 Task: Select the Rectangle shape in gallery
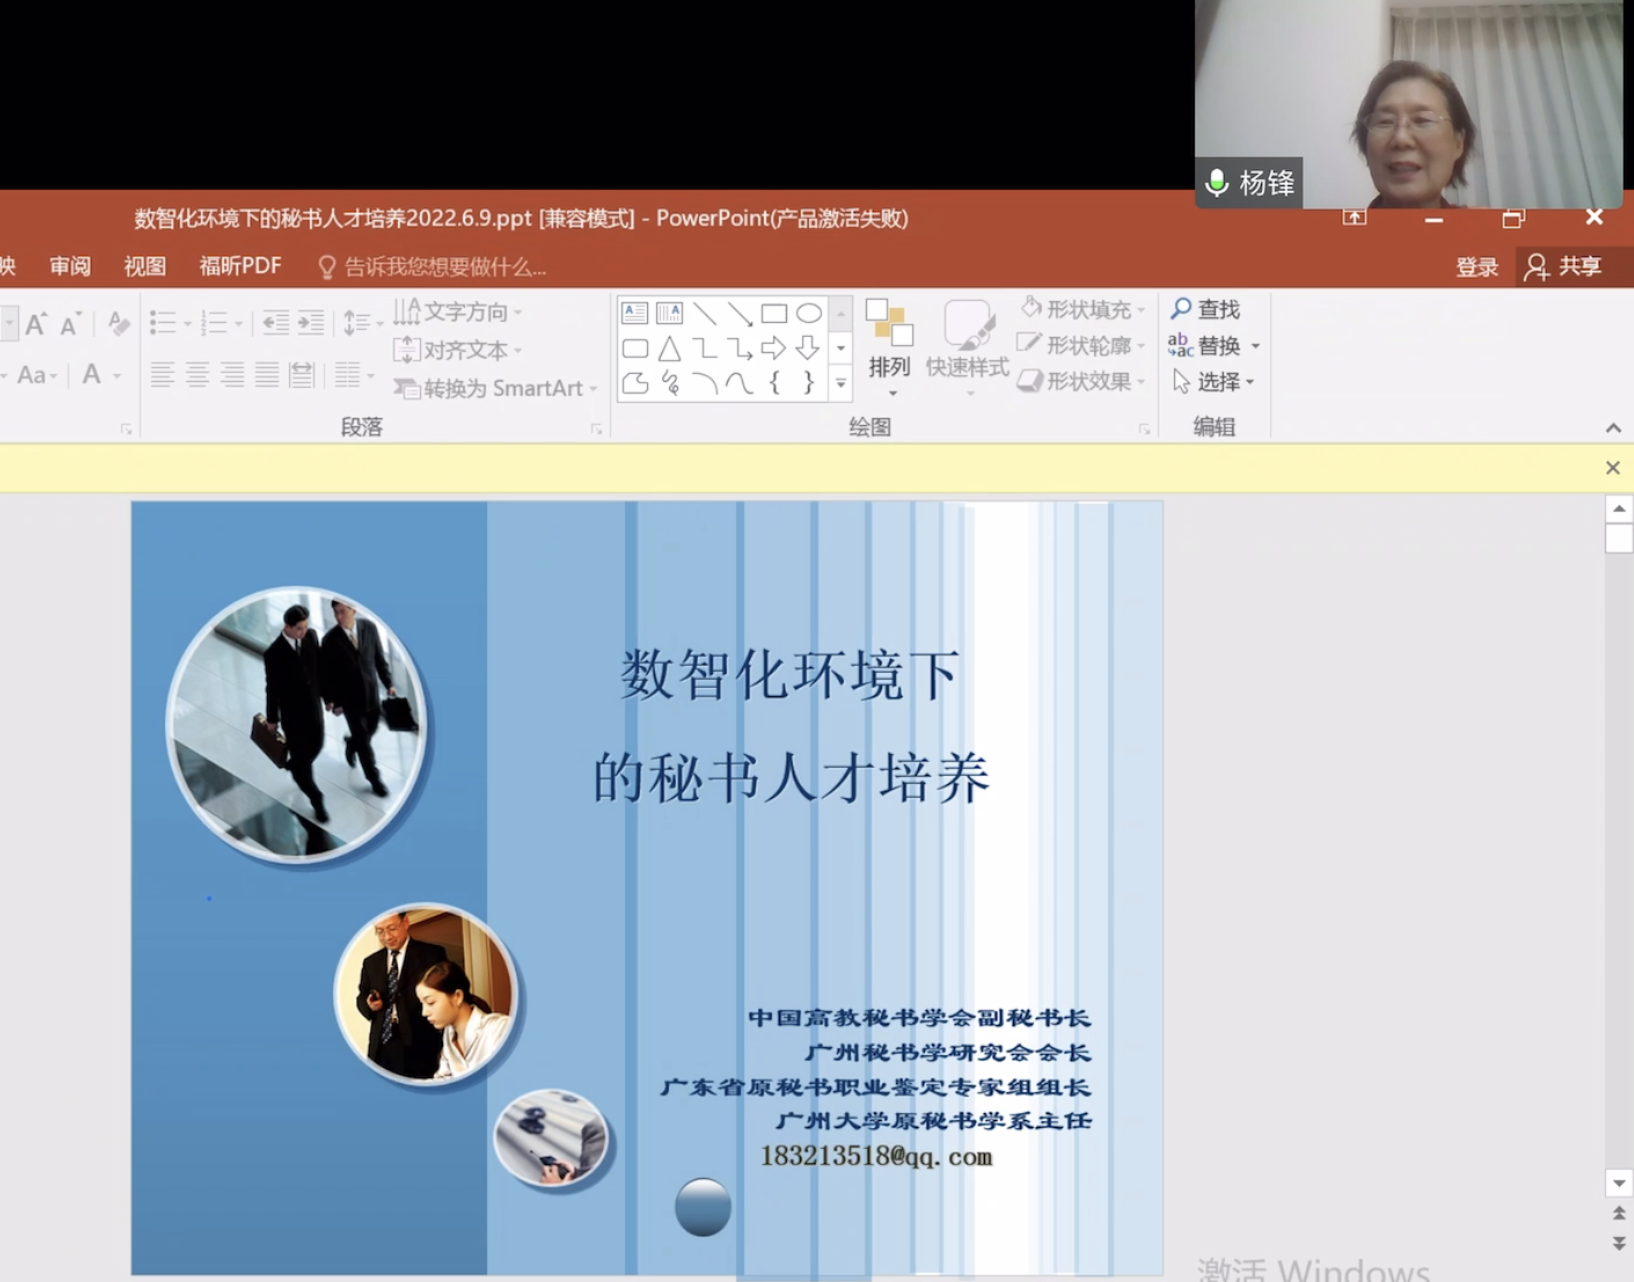(x=773, y=314)
